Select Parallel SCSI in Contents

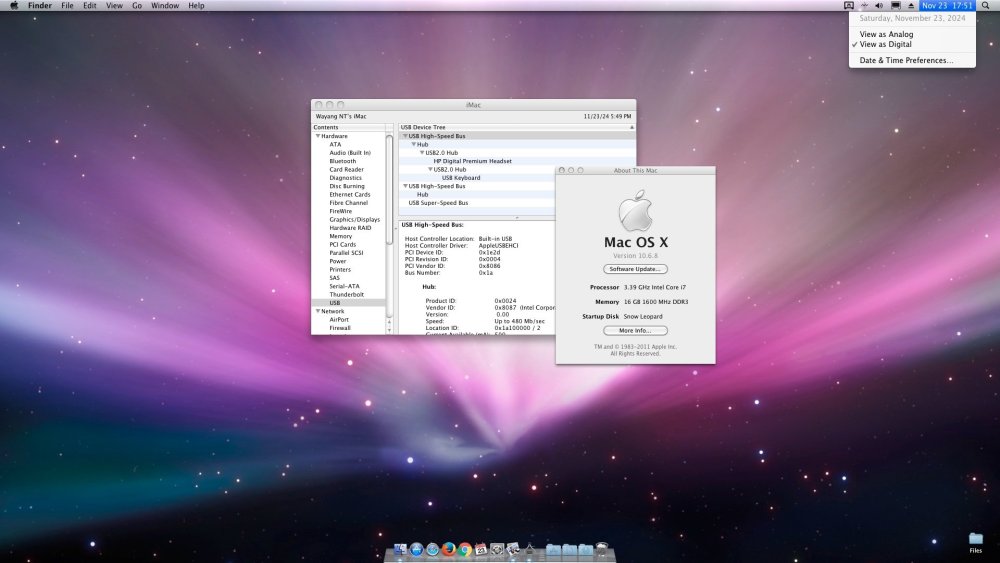[x=346, y=252]
